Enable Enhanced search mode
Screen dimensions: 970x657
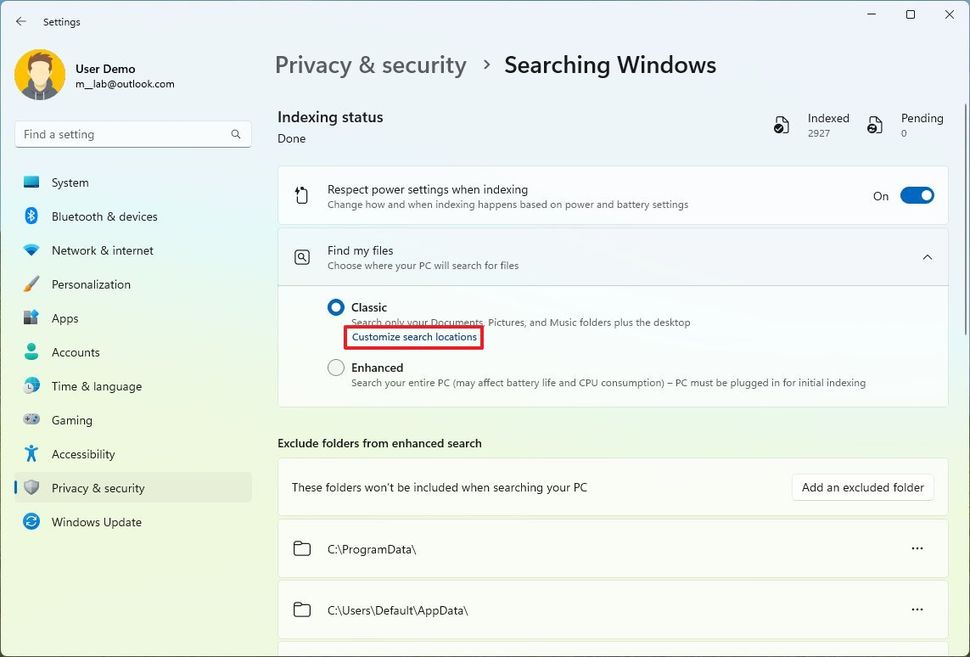pyautogui.click(x=336, y=367)
